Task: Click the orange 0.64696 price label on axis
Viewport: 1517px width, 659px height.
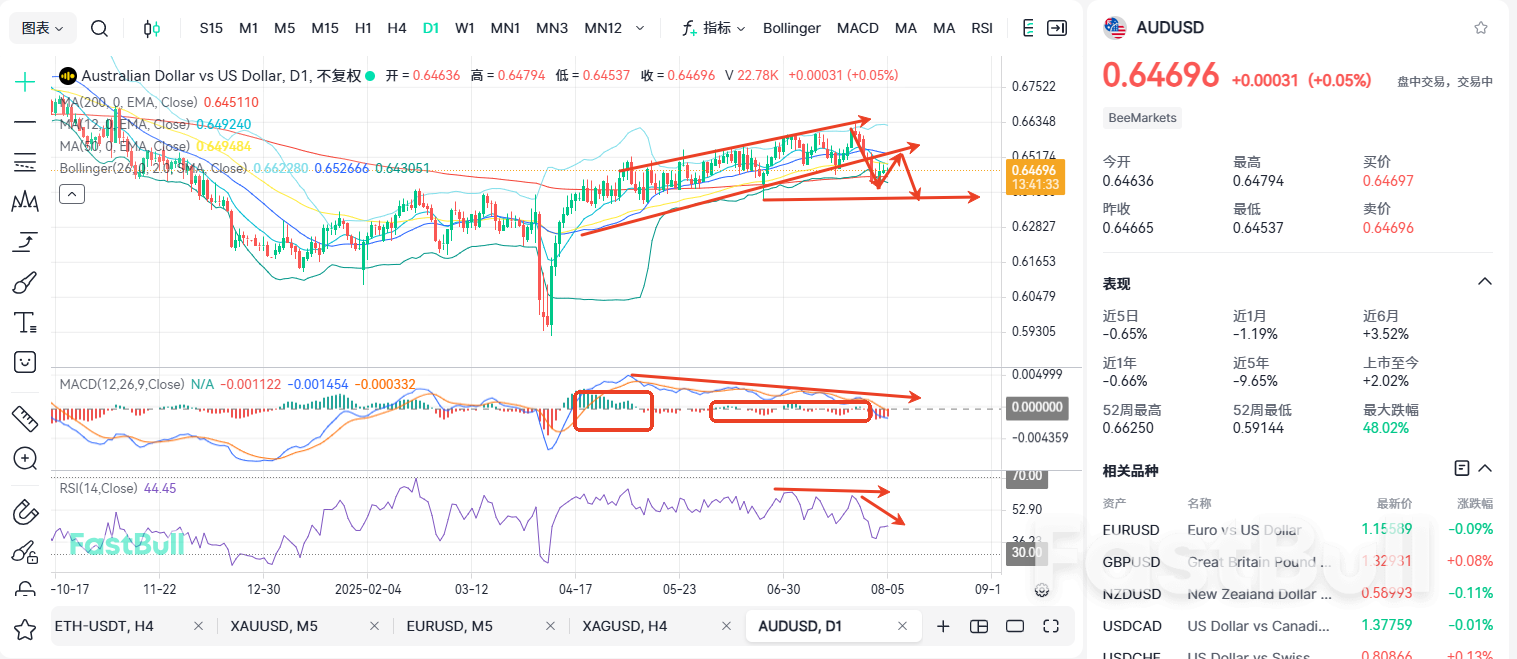Action: (x=1036, y=176)
